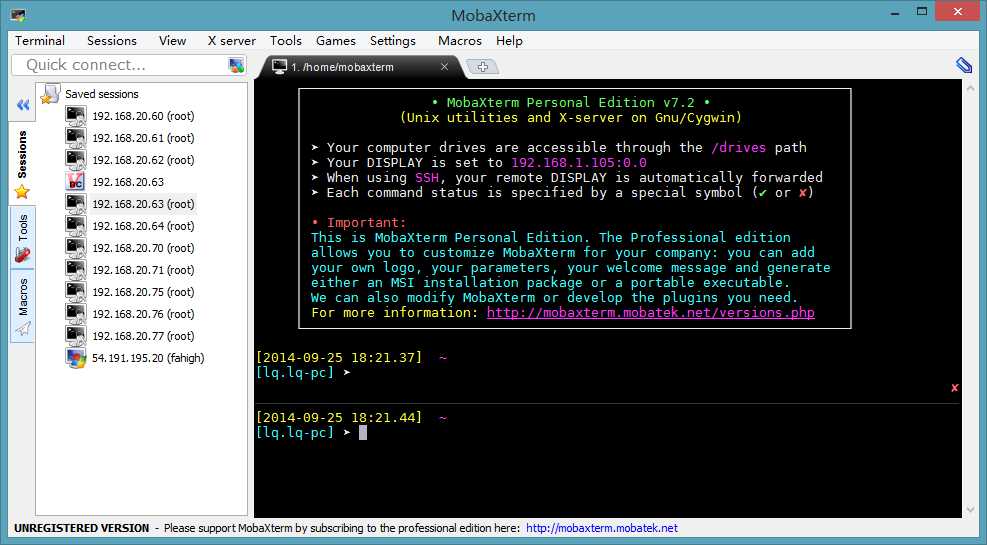Select session 192.168.20.75 (root)
The image size is (987, 545).
pyautogui.click(x=143, y=292)
